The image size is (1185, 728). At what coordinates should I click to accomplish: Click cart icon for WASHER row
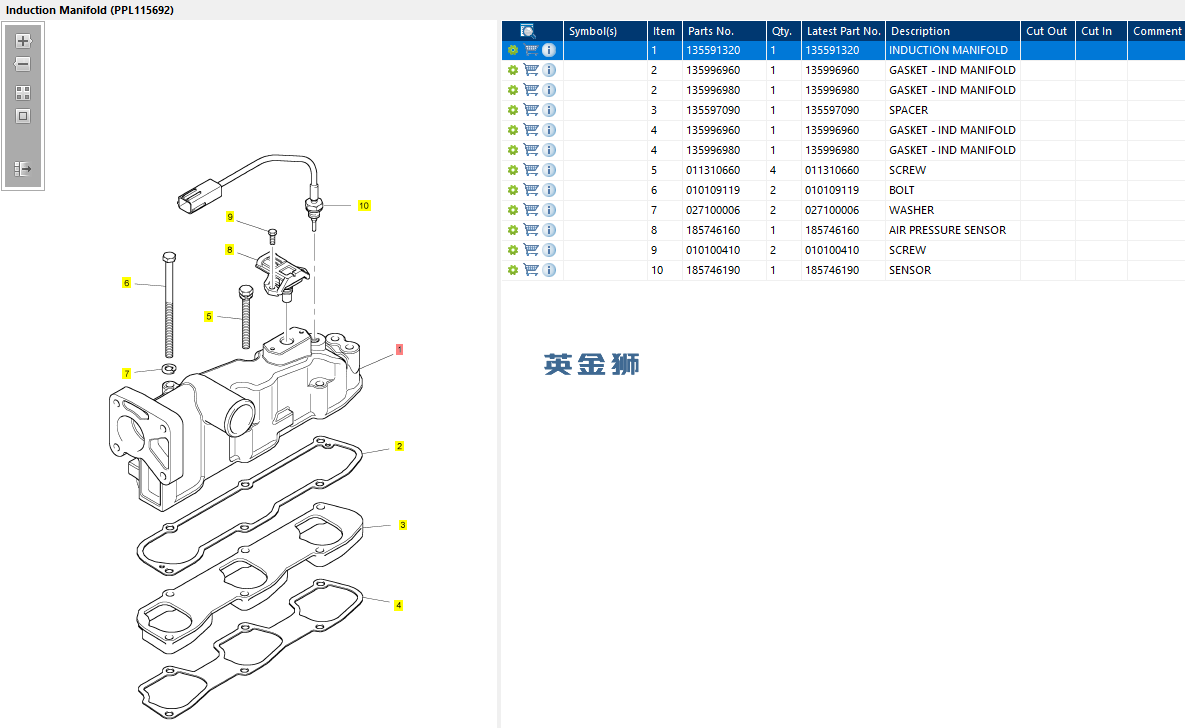tap(531, 210)
